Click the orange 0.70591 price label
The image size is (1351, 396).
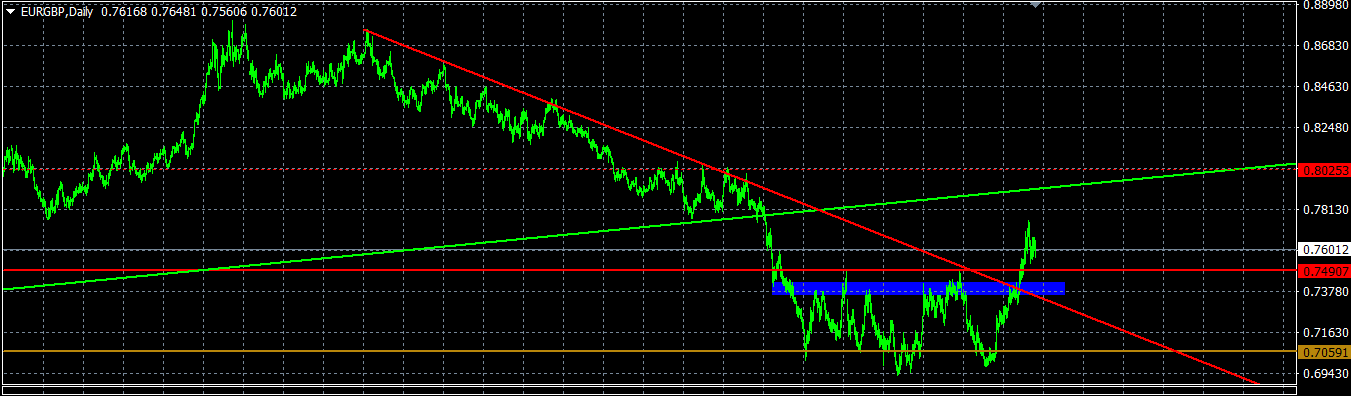pyautogui.click(x=1324, y=352)
